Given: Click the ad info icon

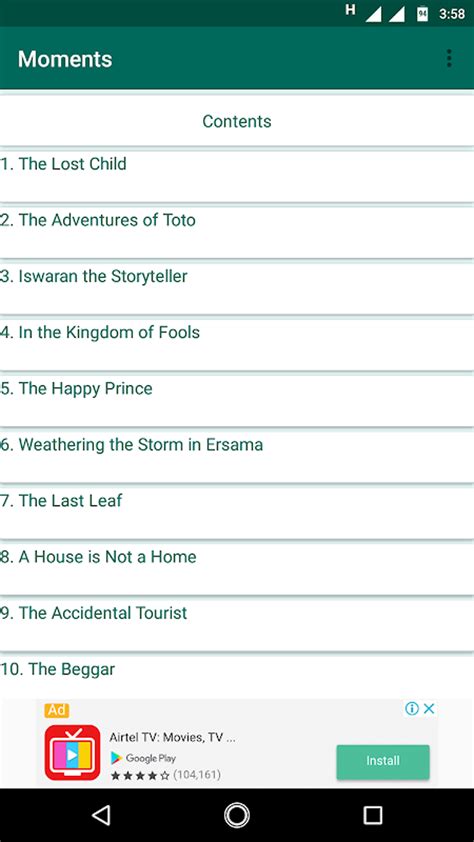Looking at the screenshot, I should 412,709.
